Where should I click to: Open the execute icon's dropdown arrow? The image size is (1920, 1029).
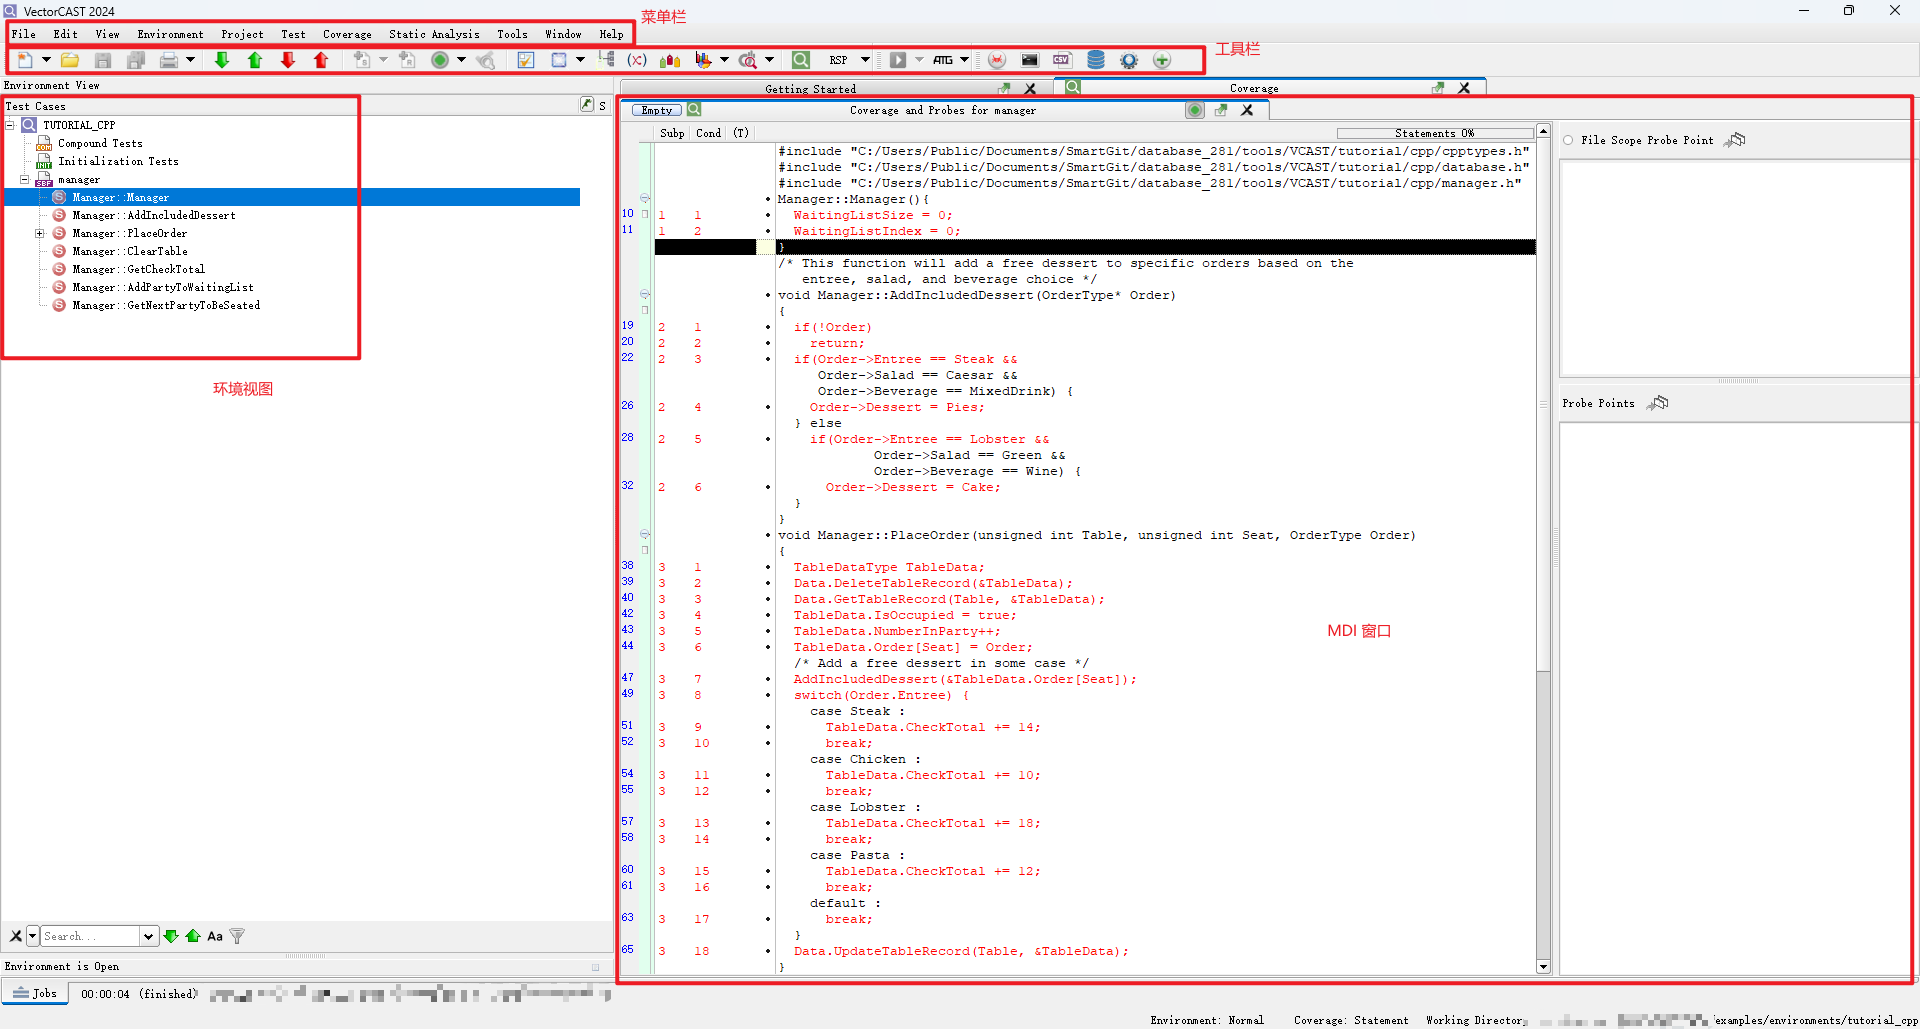(461, 60)
